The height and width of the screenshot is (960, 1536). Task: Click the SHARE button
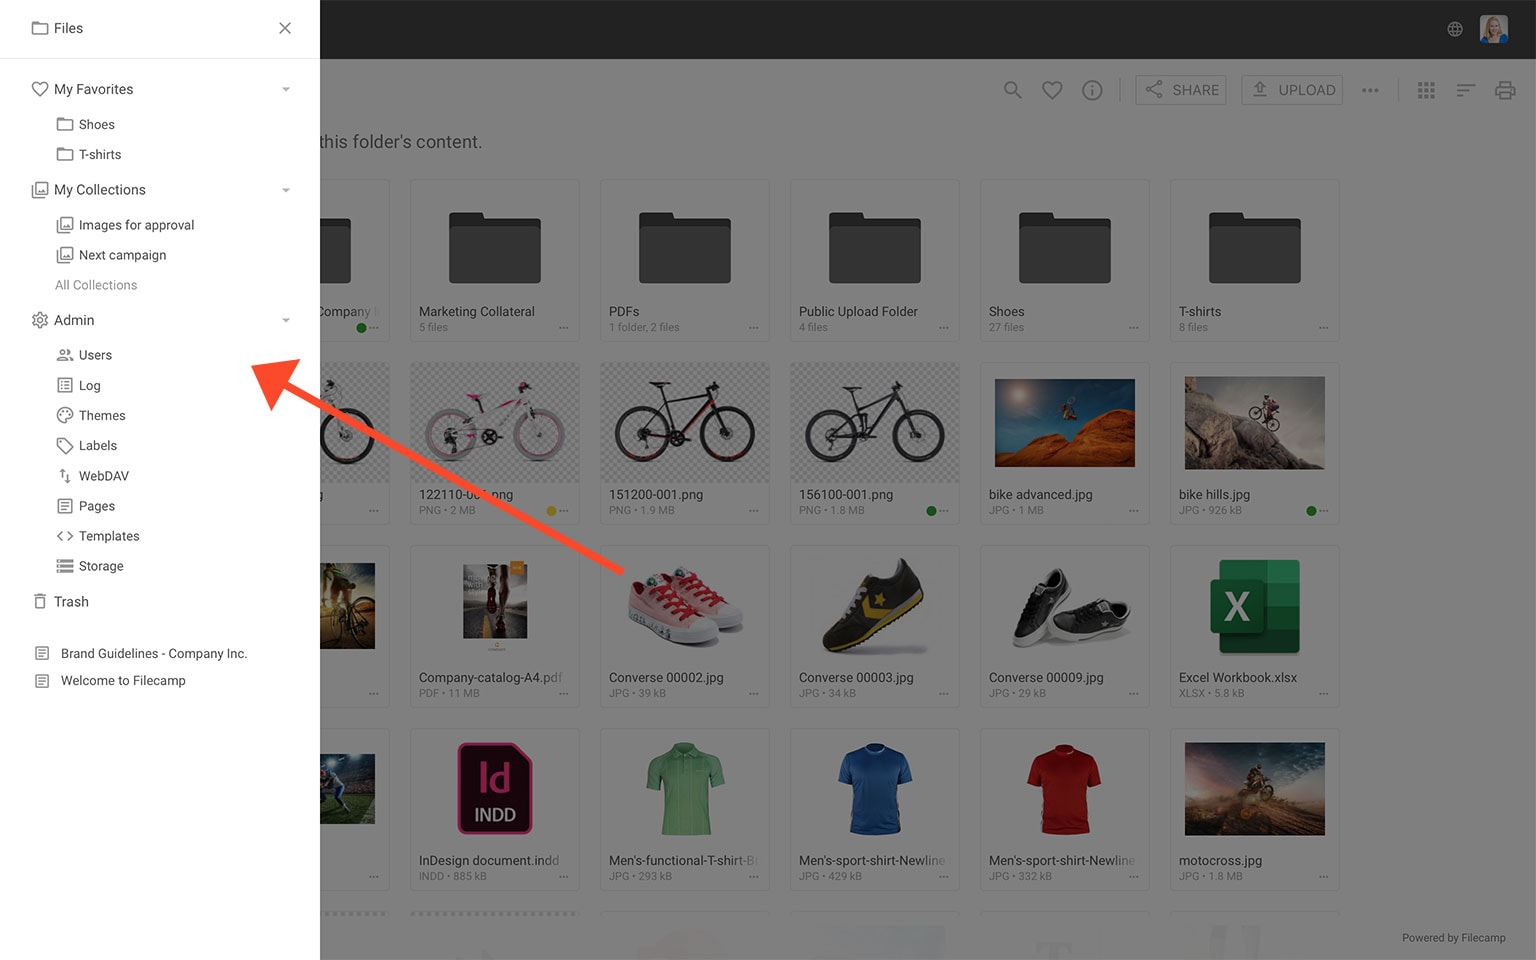click(x=1182, y=90)
